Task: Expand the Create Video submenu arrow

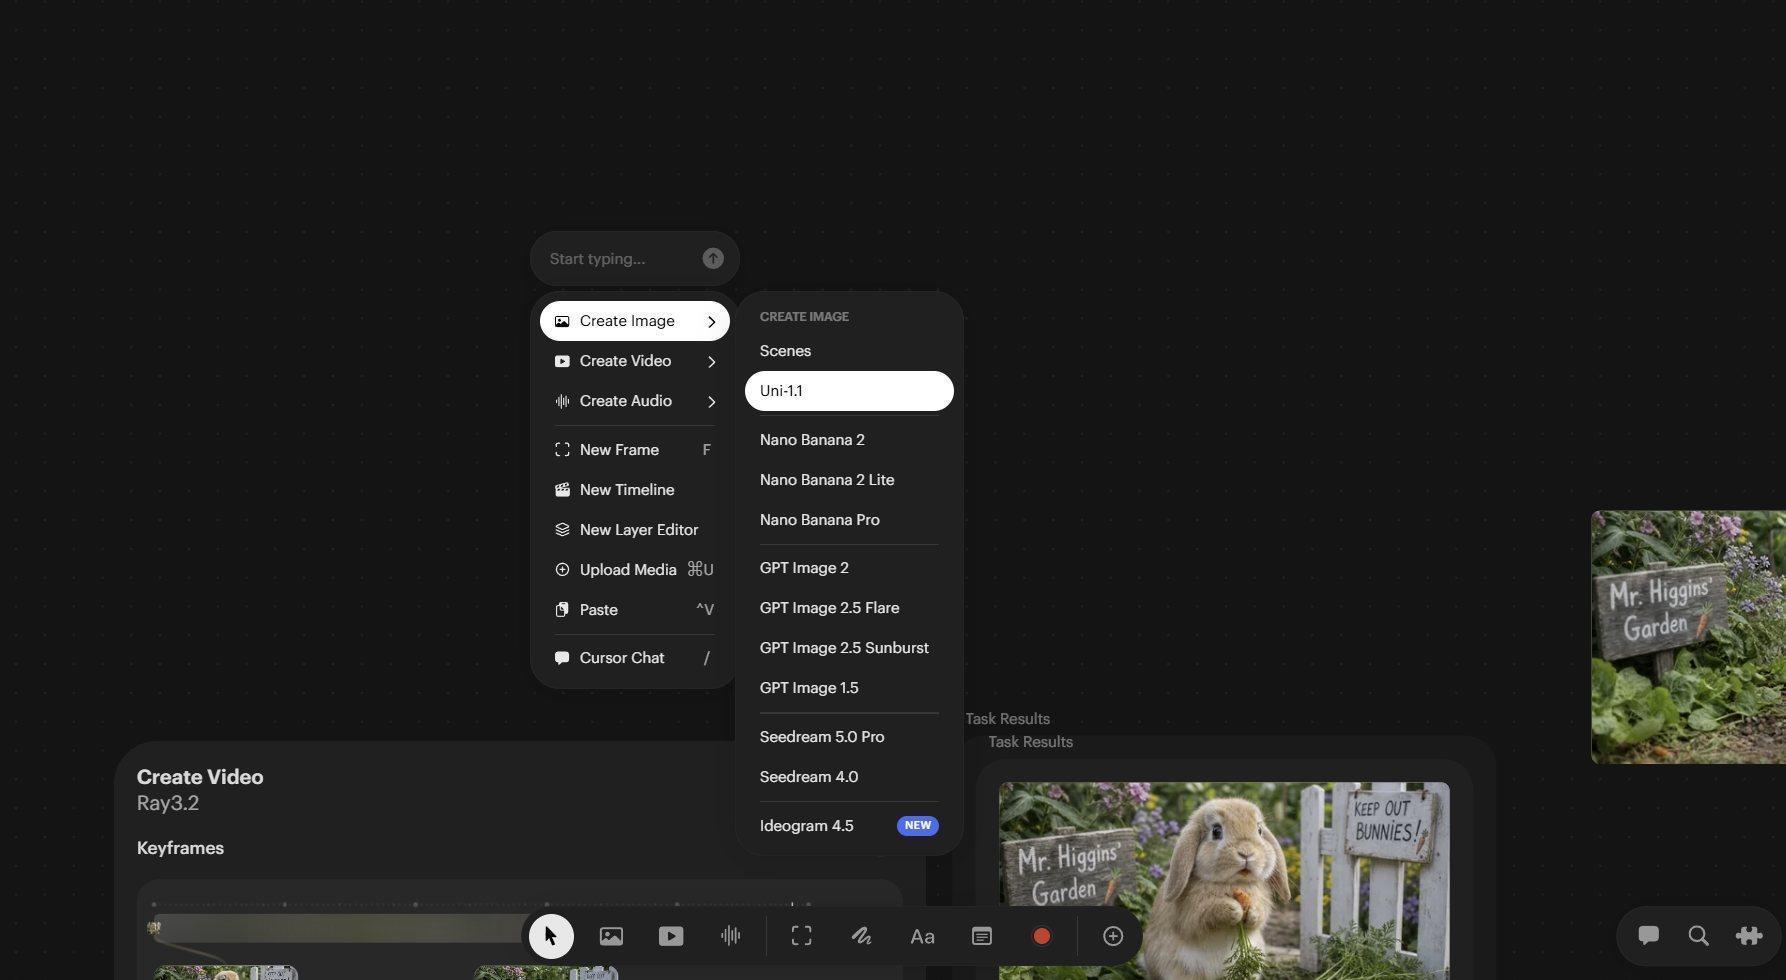Action: pos(711,362)
